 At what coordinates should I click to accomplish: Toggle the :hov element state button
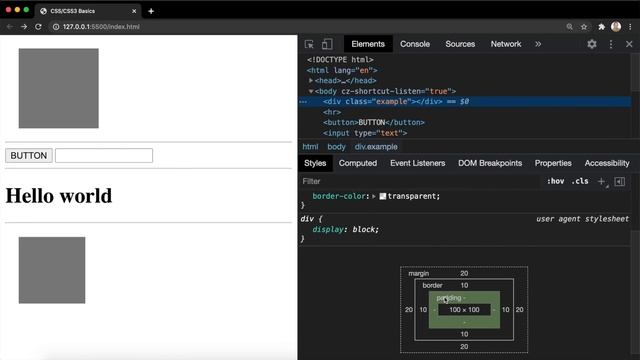click(x=556, y=181)
